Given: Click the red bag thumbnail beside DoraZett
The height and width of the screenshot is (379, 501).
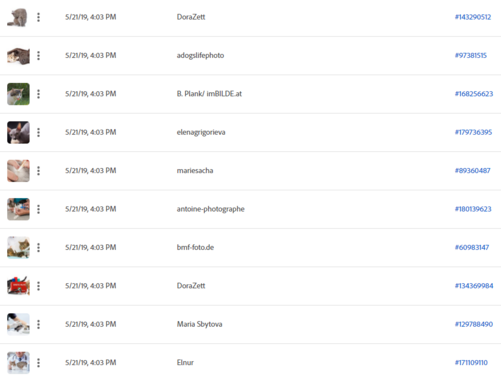Looking at the screenshot, I should 18,286.
